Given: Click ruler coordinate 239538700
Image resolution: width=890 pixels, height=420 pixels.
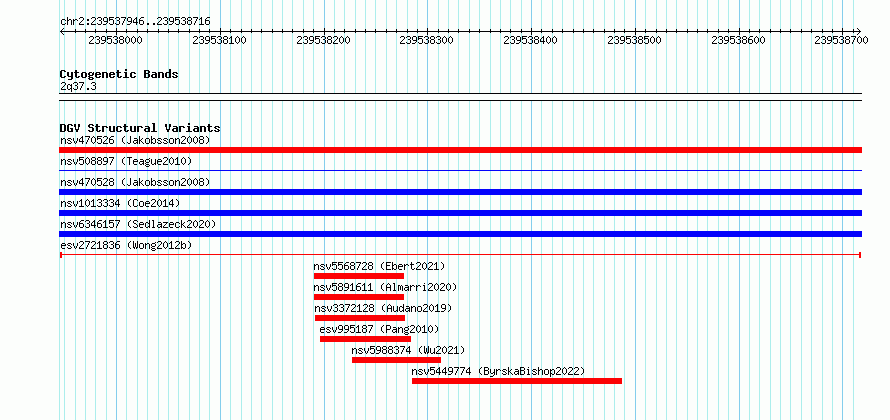Looking at the screenshot, I should (842, 40).
